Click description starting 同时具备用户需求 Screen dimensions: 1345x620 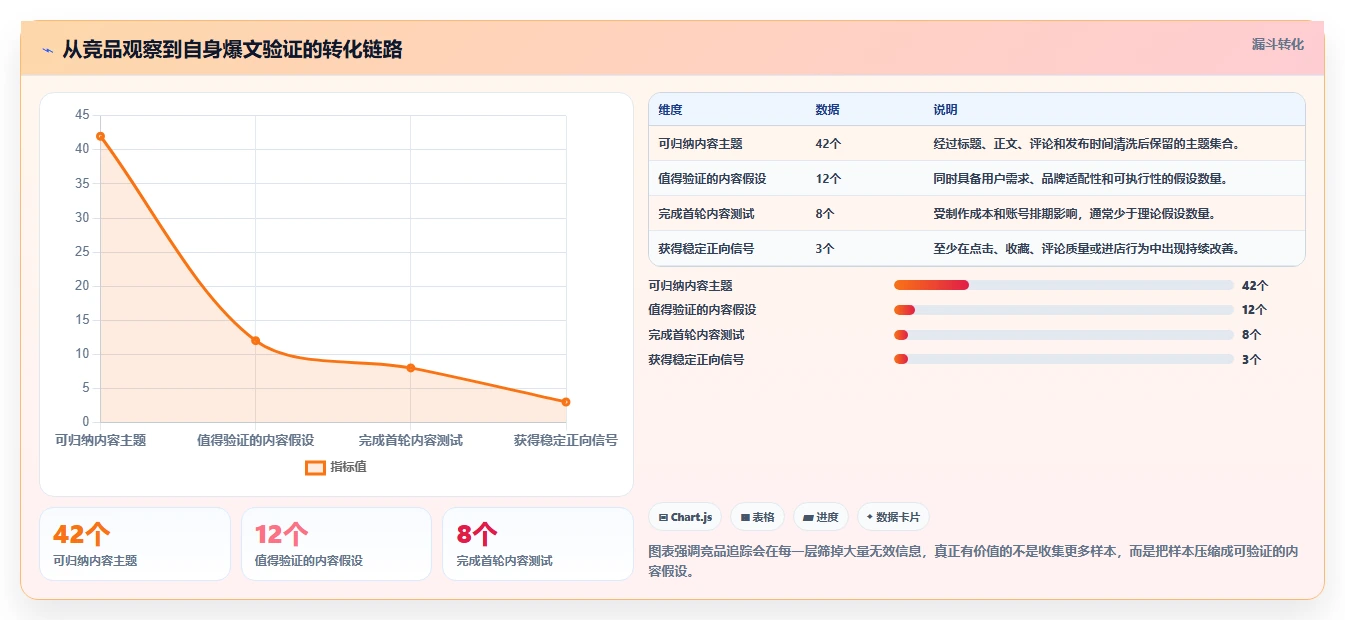(x=1080, y=179)
